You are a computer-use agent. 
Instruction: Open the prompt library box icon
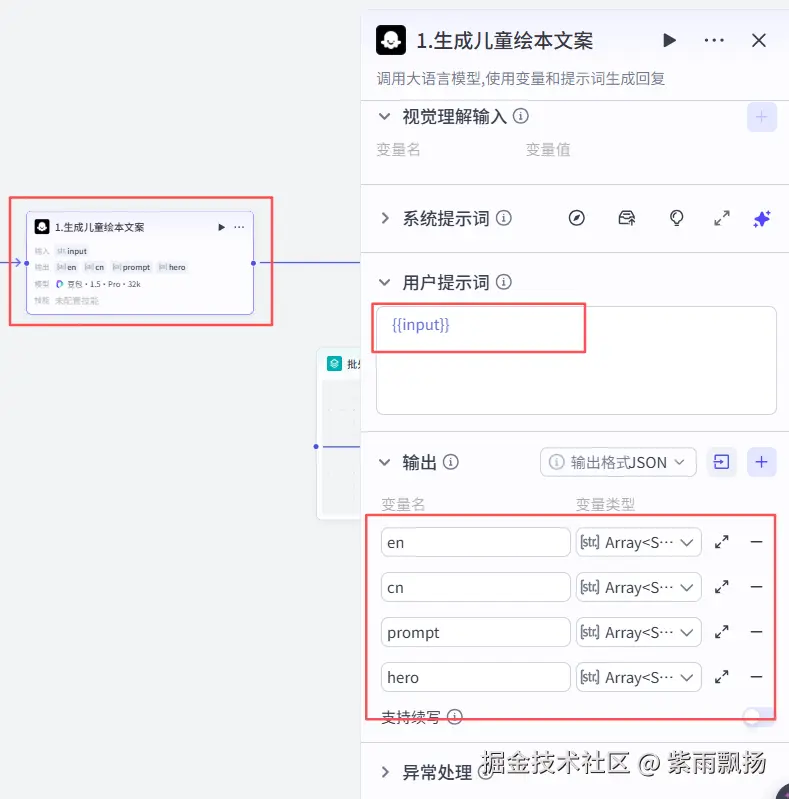click(x=626, y=218)
